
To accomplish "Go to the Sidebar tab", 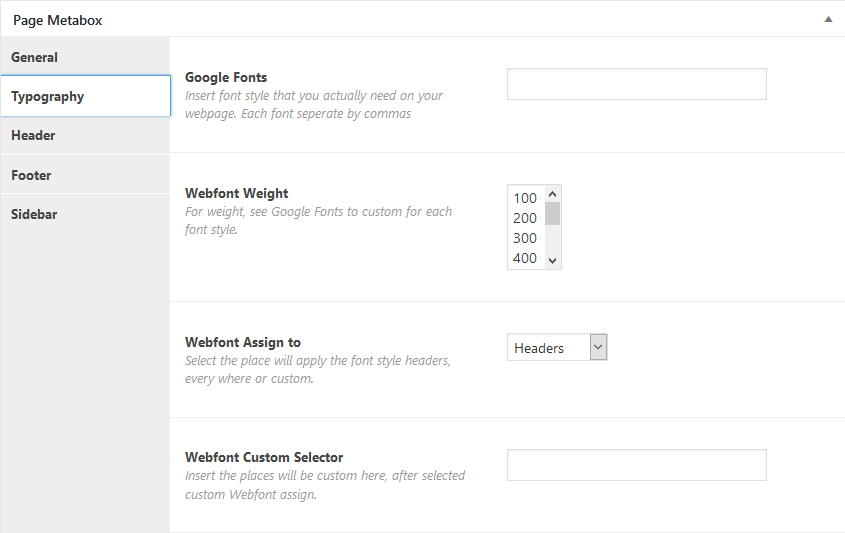I will coord(85,214).
